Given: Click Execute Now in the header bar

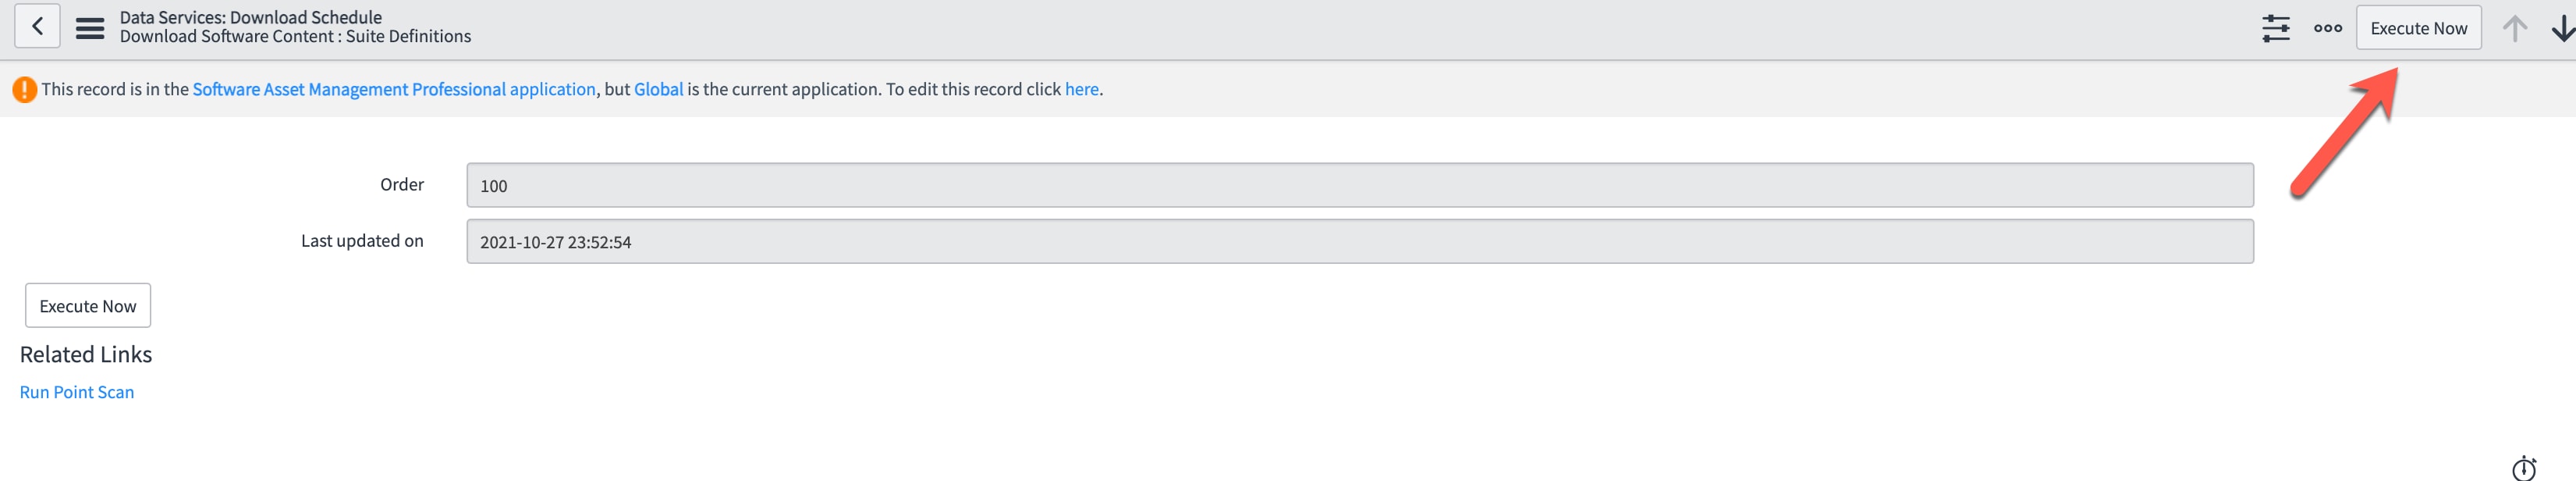Looking at the screenshot, I should point(2418,28).
